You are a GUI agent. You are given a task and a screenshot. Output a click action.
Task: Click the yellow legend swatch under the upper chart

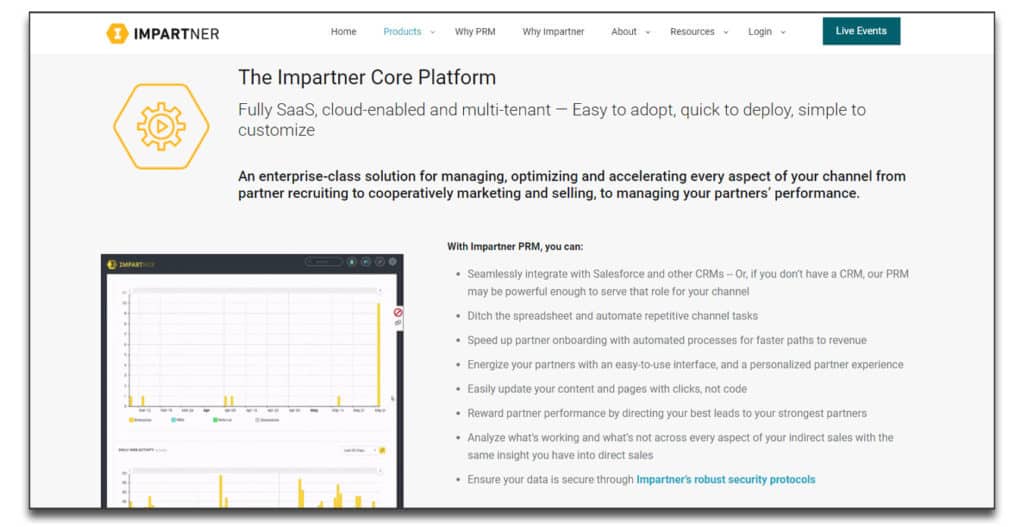(131, 420)
